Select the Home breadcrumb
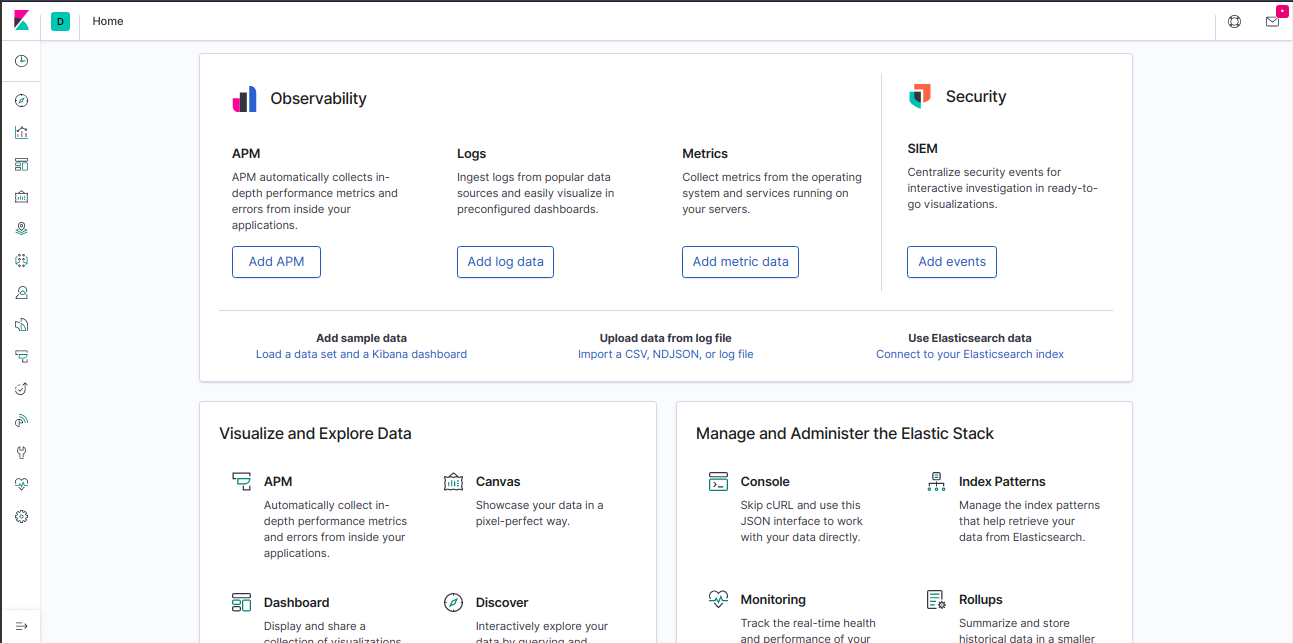Viewport: 1293px width, 643px height. (x=107, y=21)
